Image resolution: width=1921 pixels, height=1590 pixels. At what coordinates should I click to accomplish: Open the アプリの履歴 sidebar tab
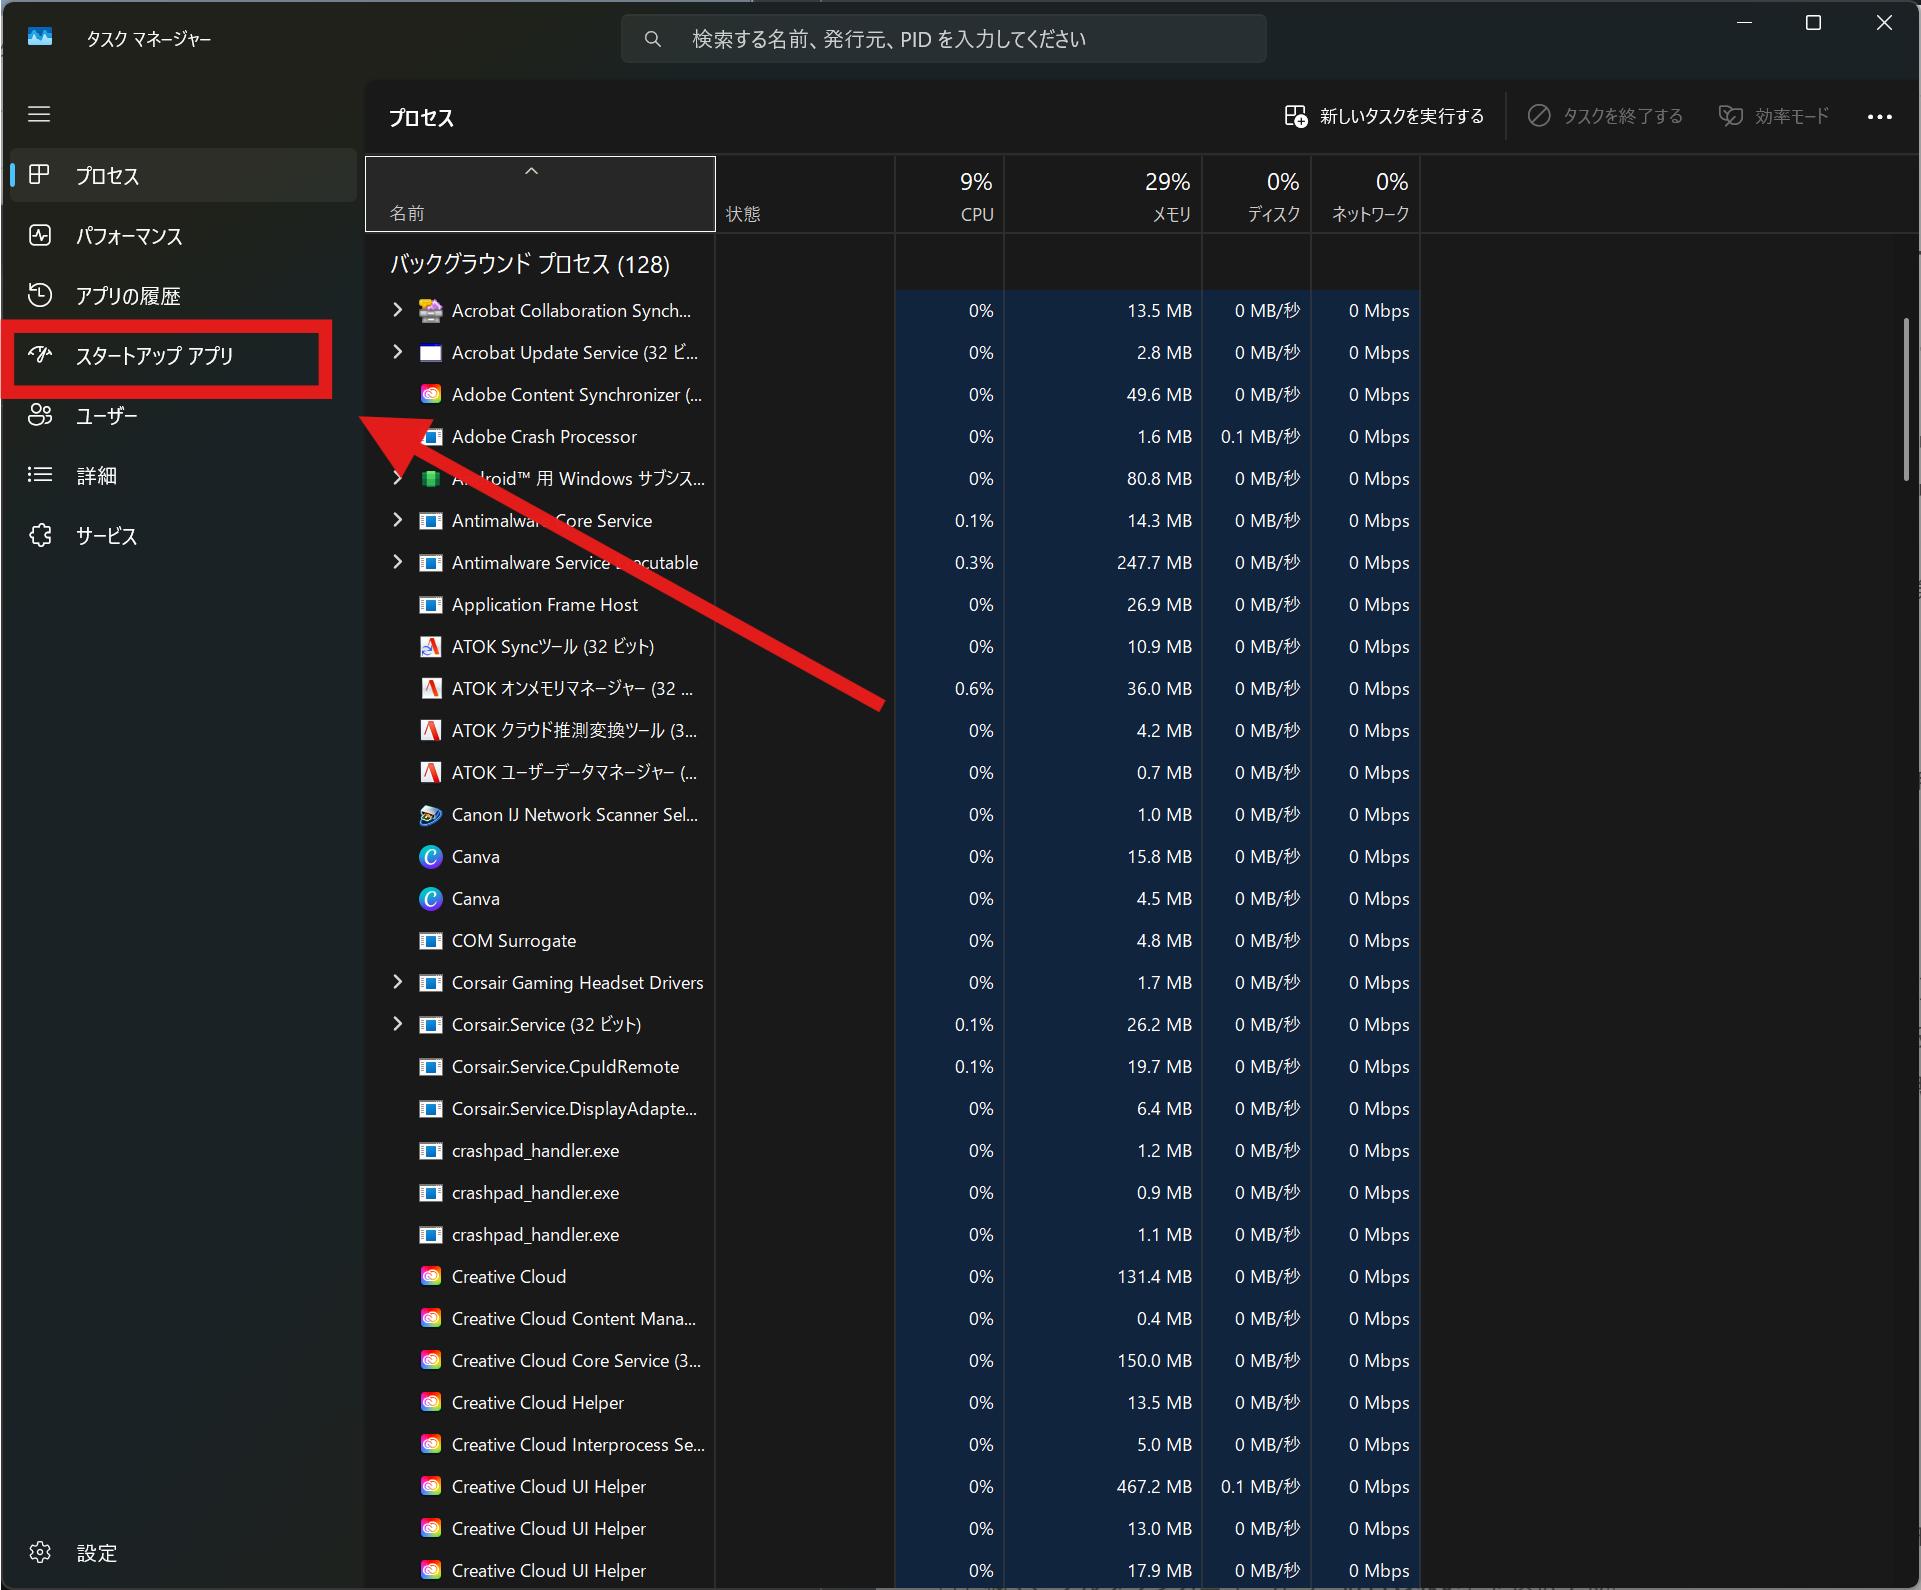click(185, 296)
